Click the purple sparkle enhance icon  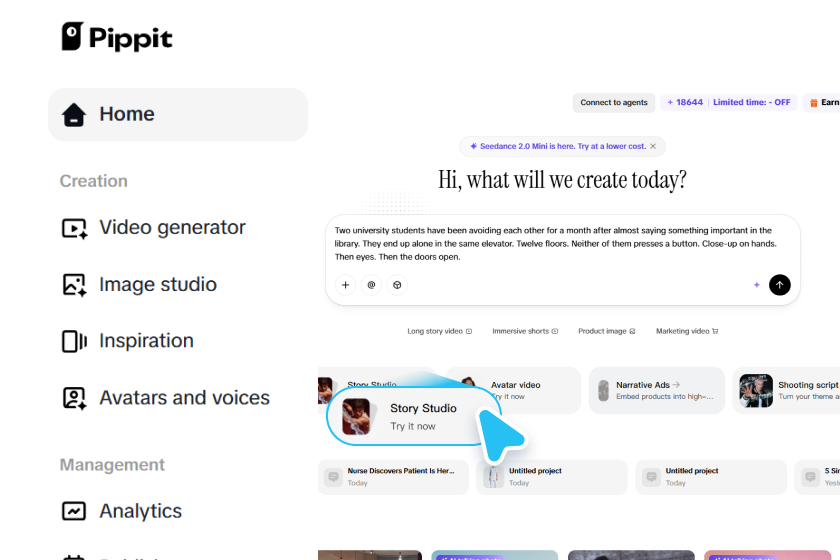[756, 285]
